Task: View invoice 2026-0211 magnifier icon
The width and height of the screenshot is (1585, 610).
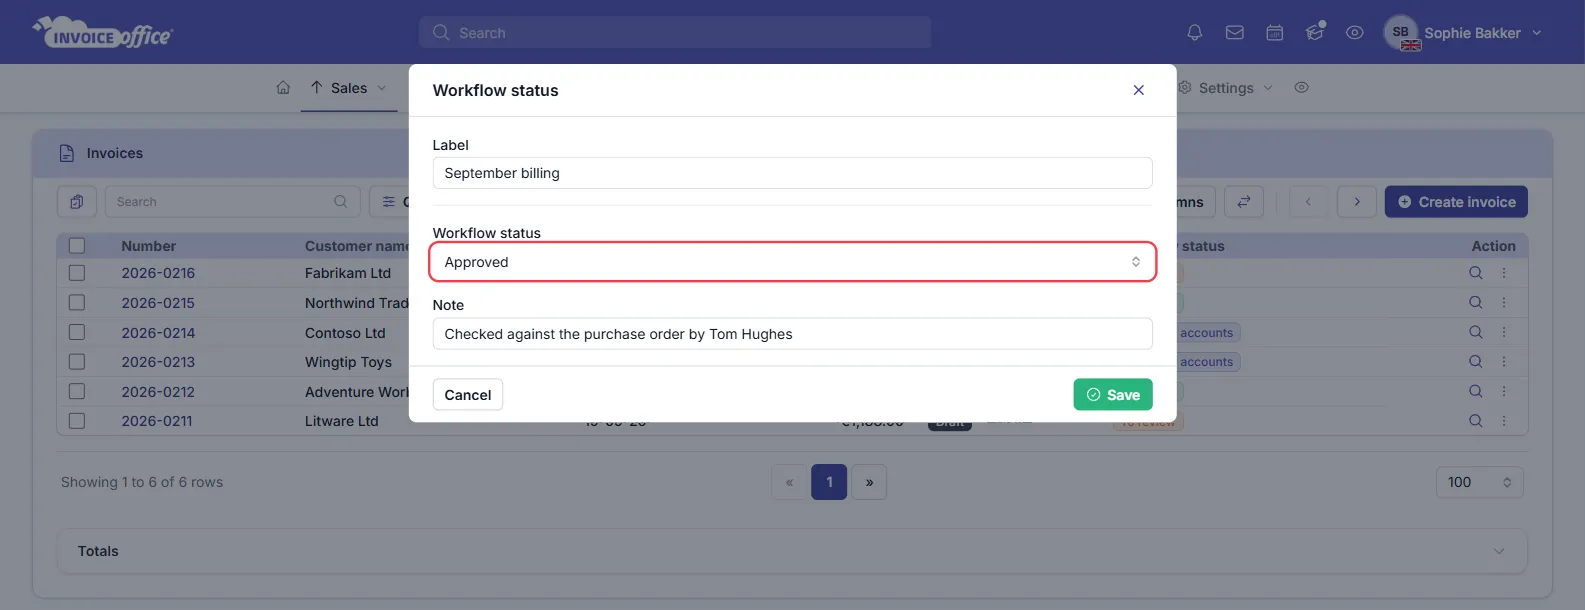Action: point(1475,421)
